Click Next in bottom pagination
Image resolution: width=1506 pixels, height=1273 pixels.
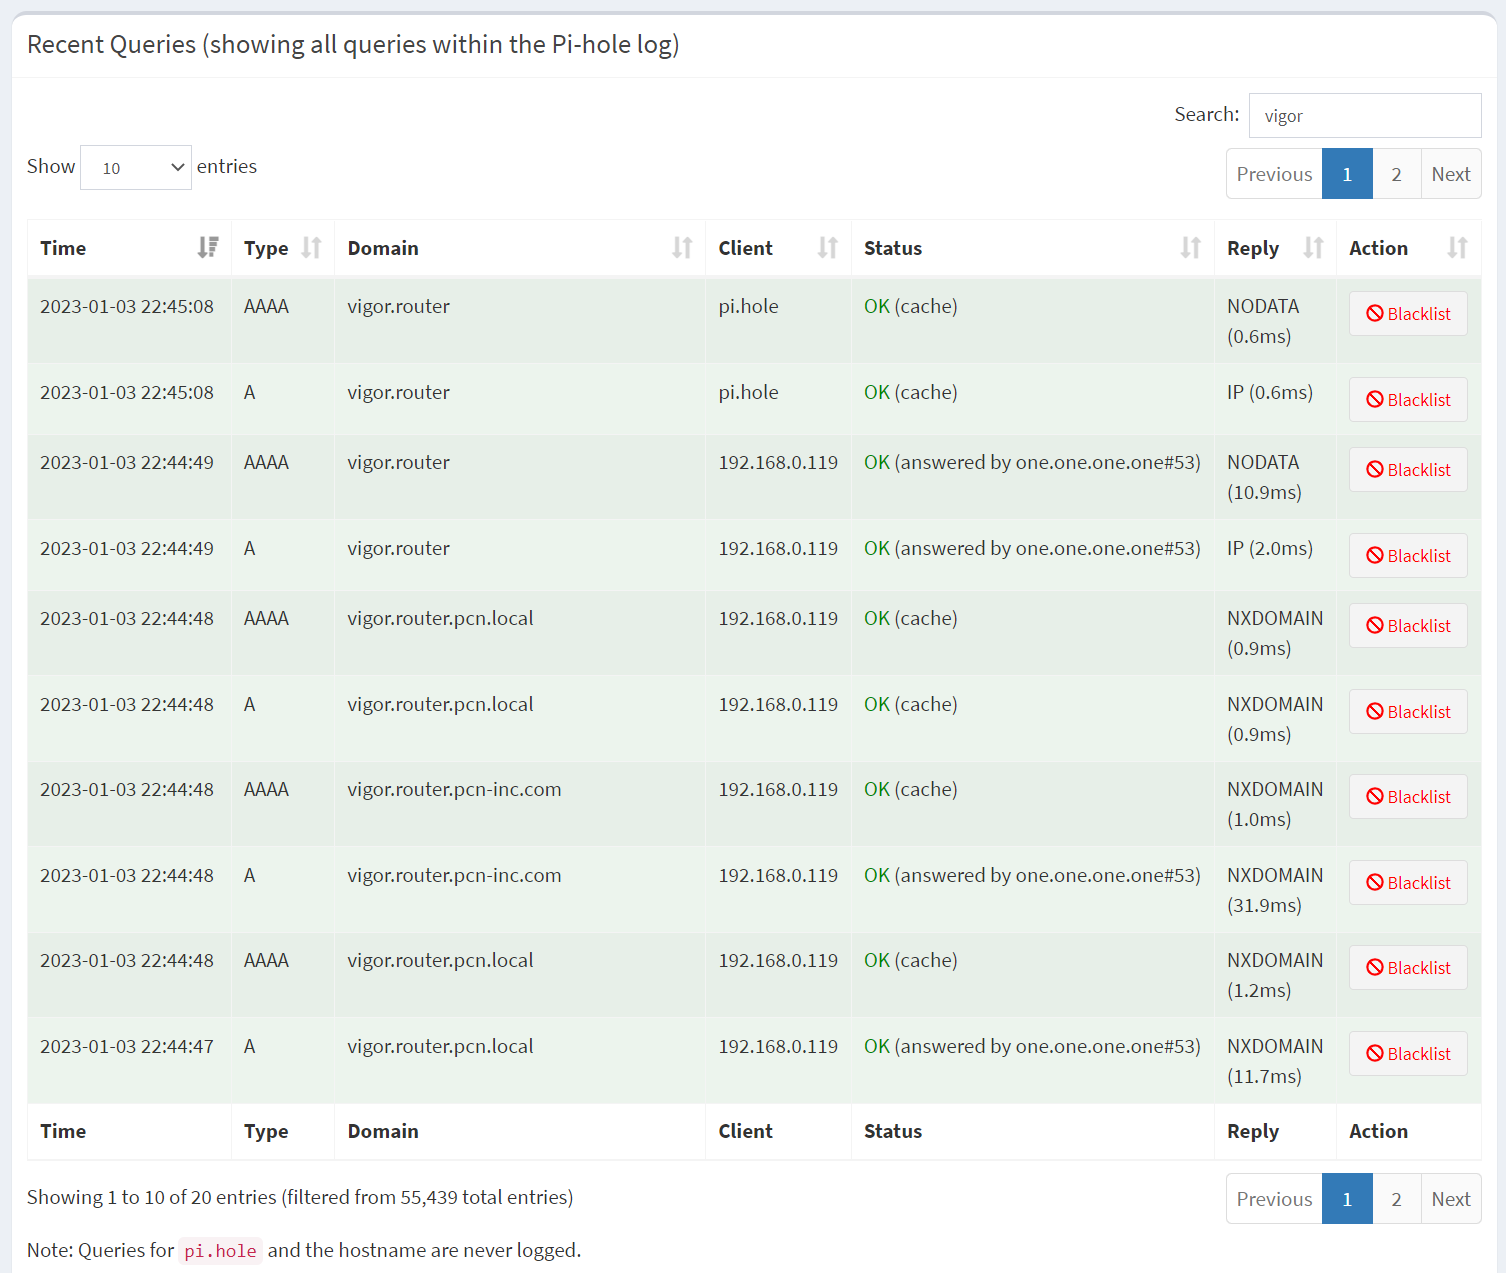[x=1451, y=1199]
